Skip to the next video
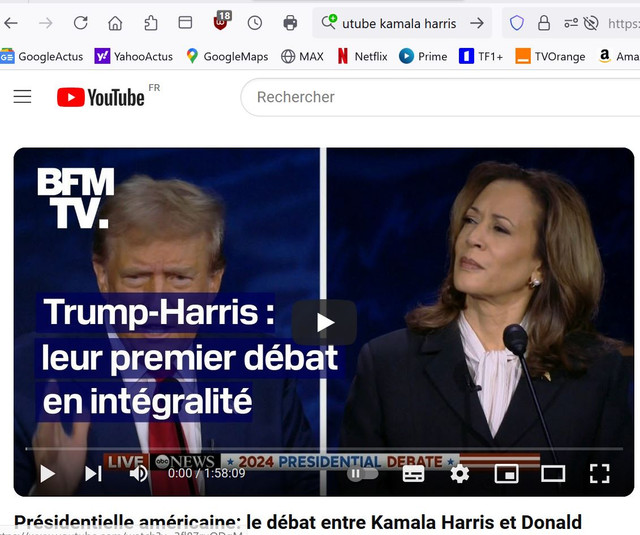Screen dimensions: 640x535 (93, 474)
